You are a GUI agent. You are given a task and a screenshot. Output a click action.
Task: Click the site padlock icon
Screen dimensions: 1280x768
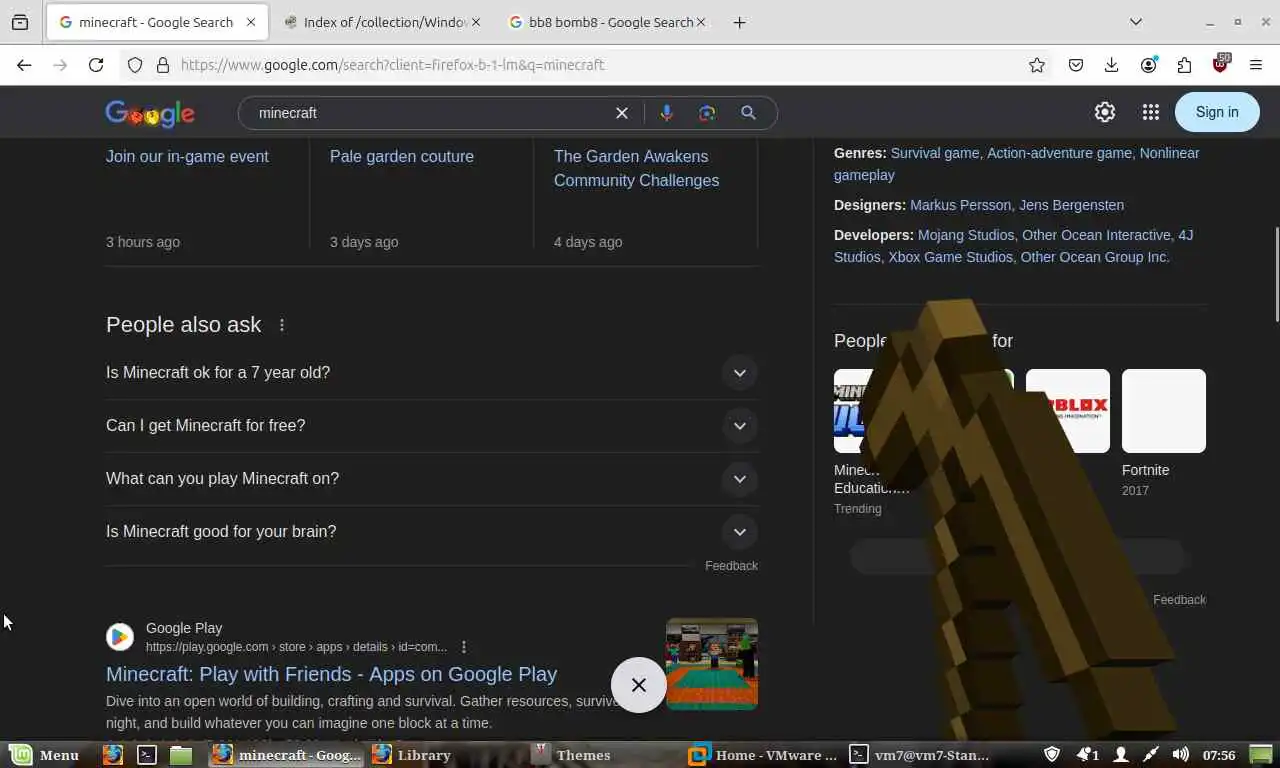[x=163, y=65]
